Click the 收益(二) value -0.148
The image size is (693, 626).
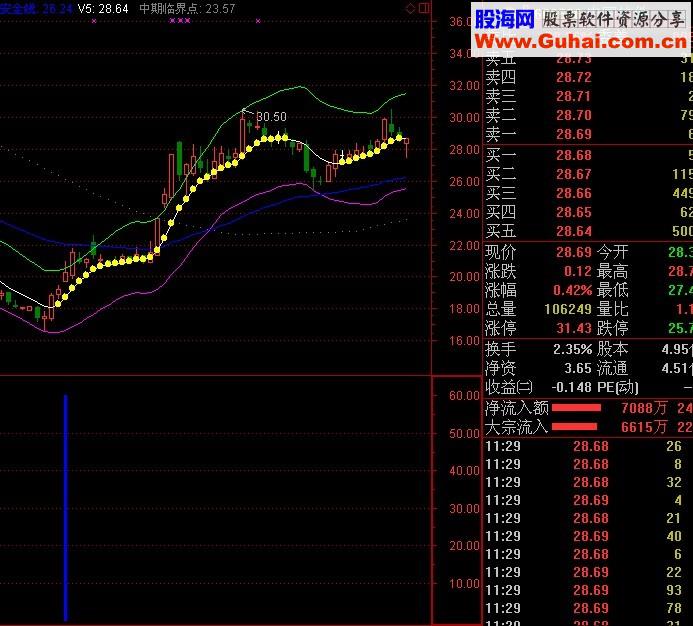(571, 387)
